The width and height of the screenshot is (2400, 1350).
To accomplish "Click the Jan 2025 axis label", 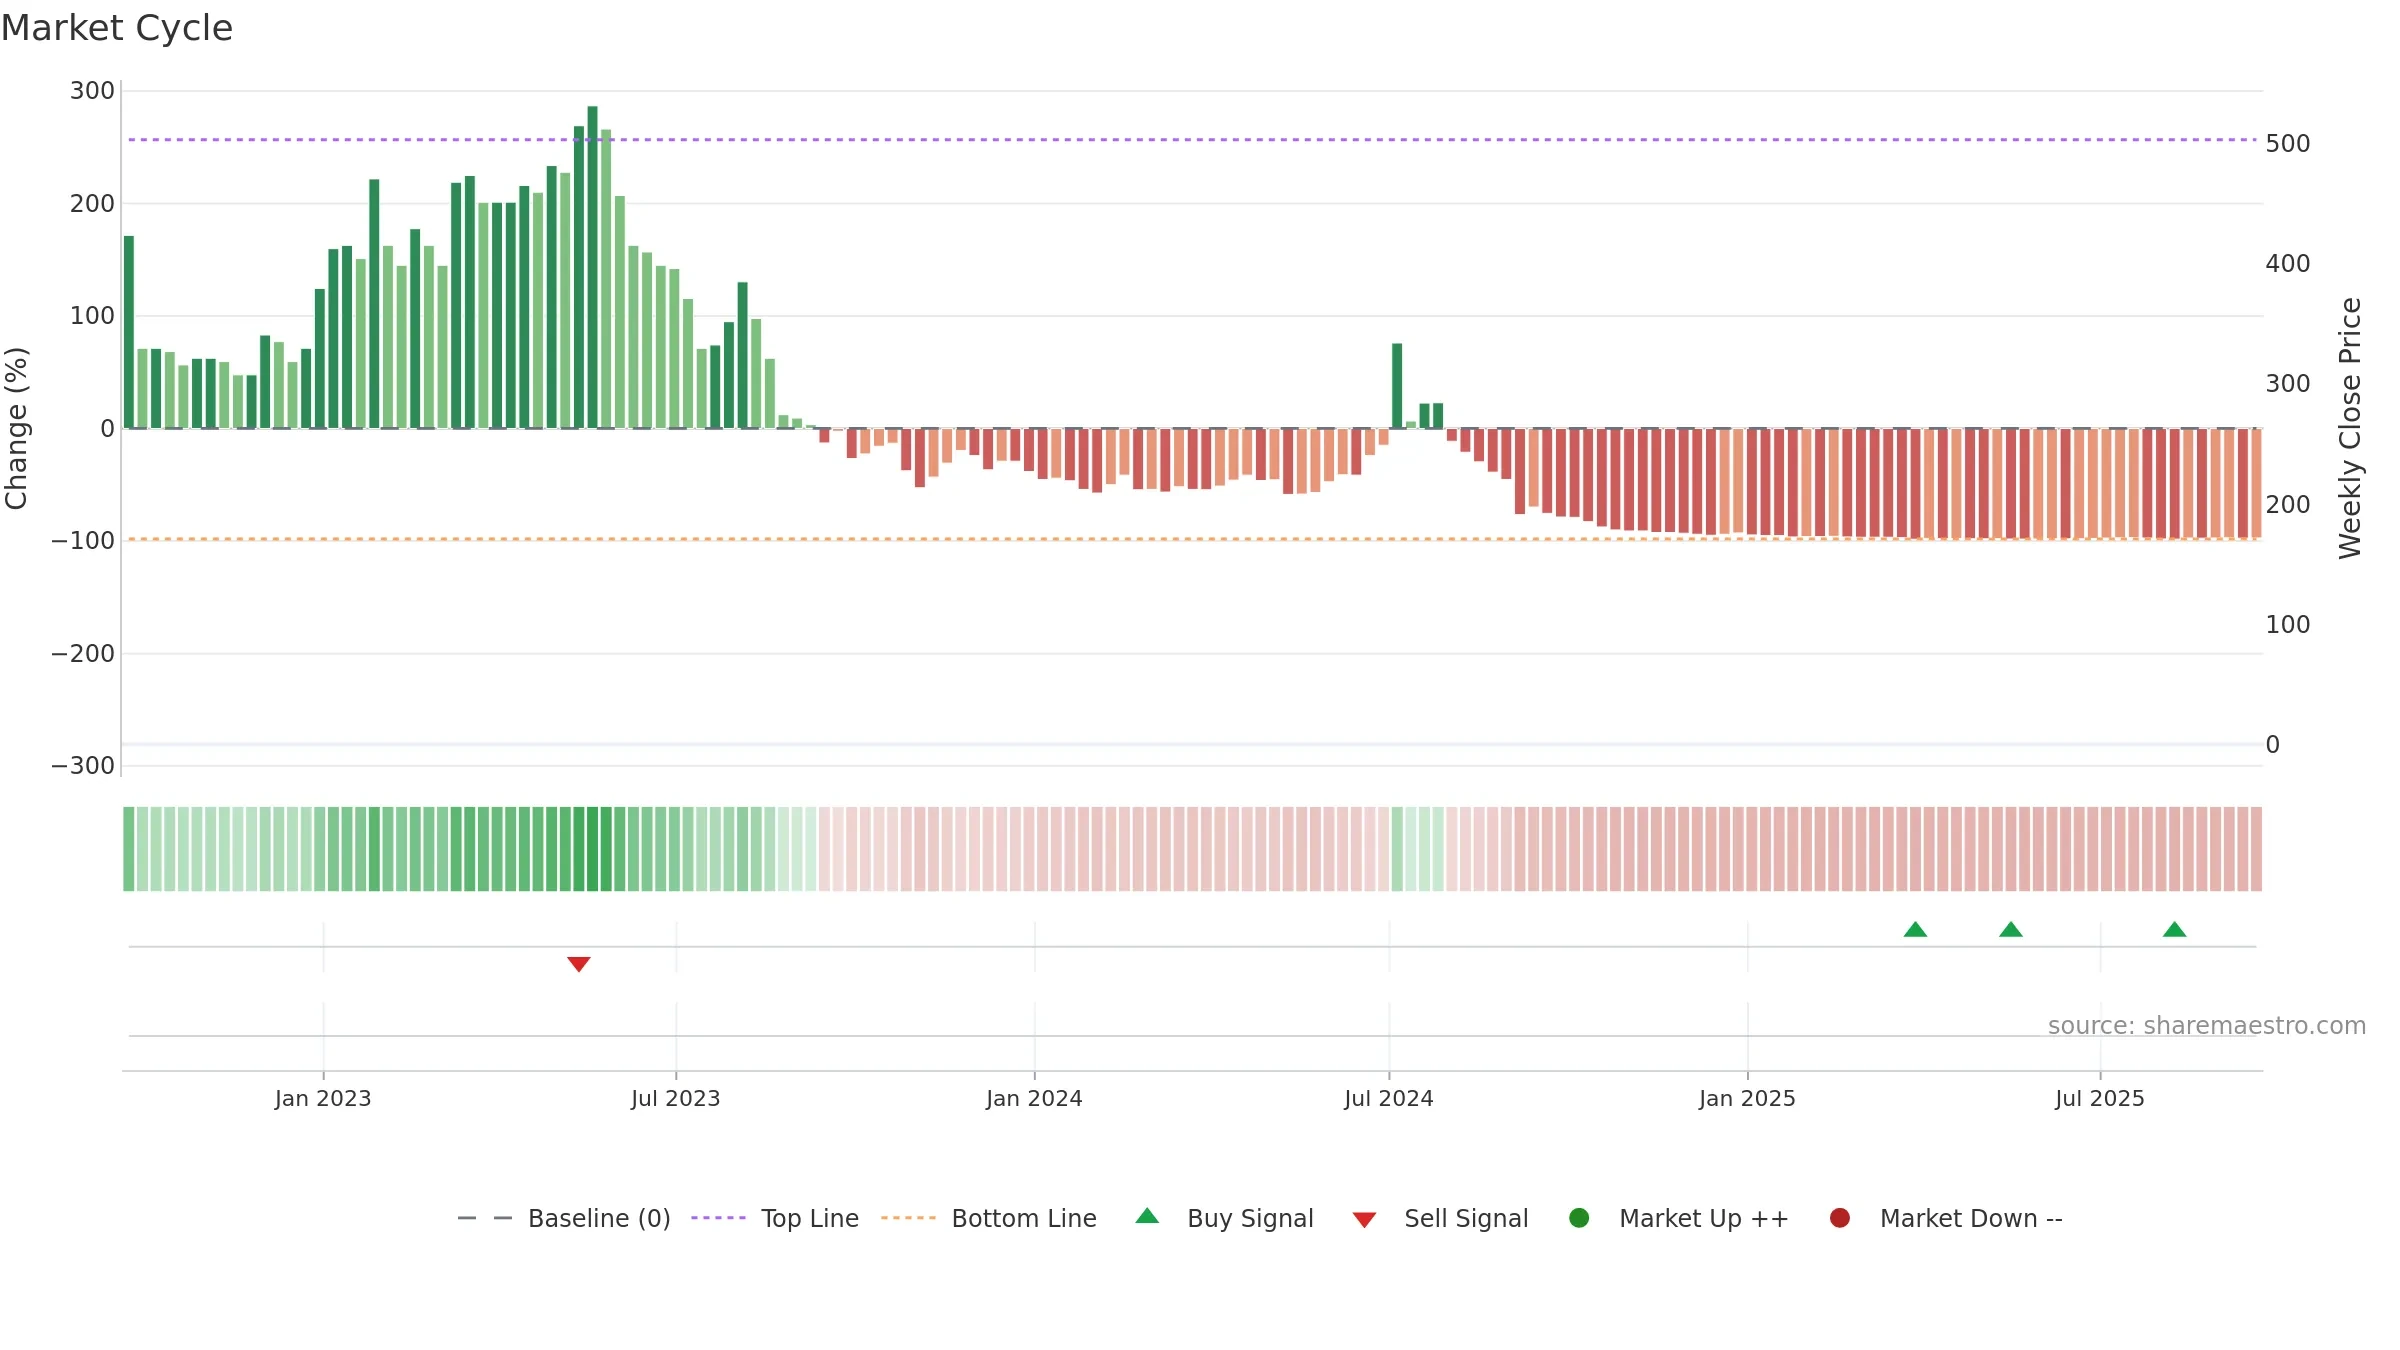I will [1747, 1098].
